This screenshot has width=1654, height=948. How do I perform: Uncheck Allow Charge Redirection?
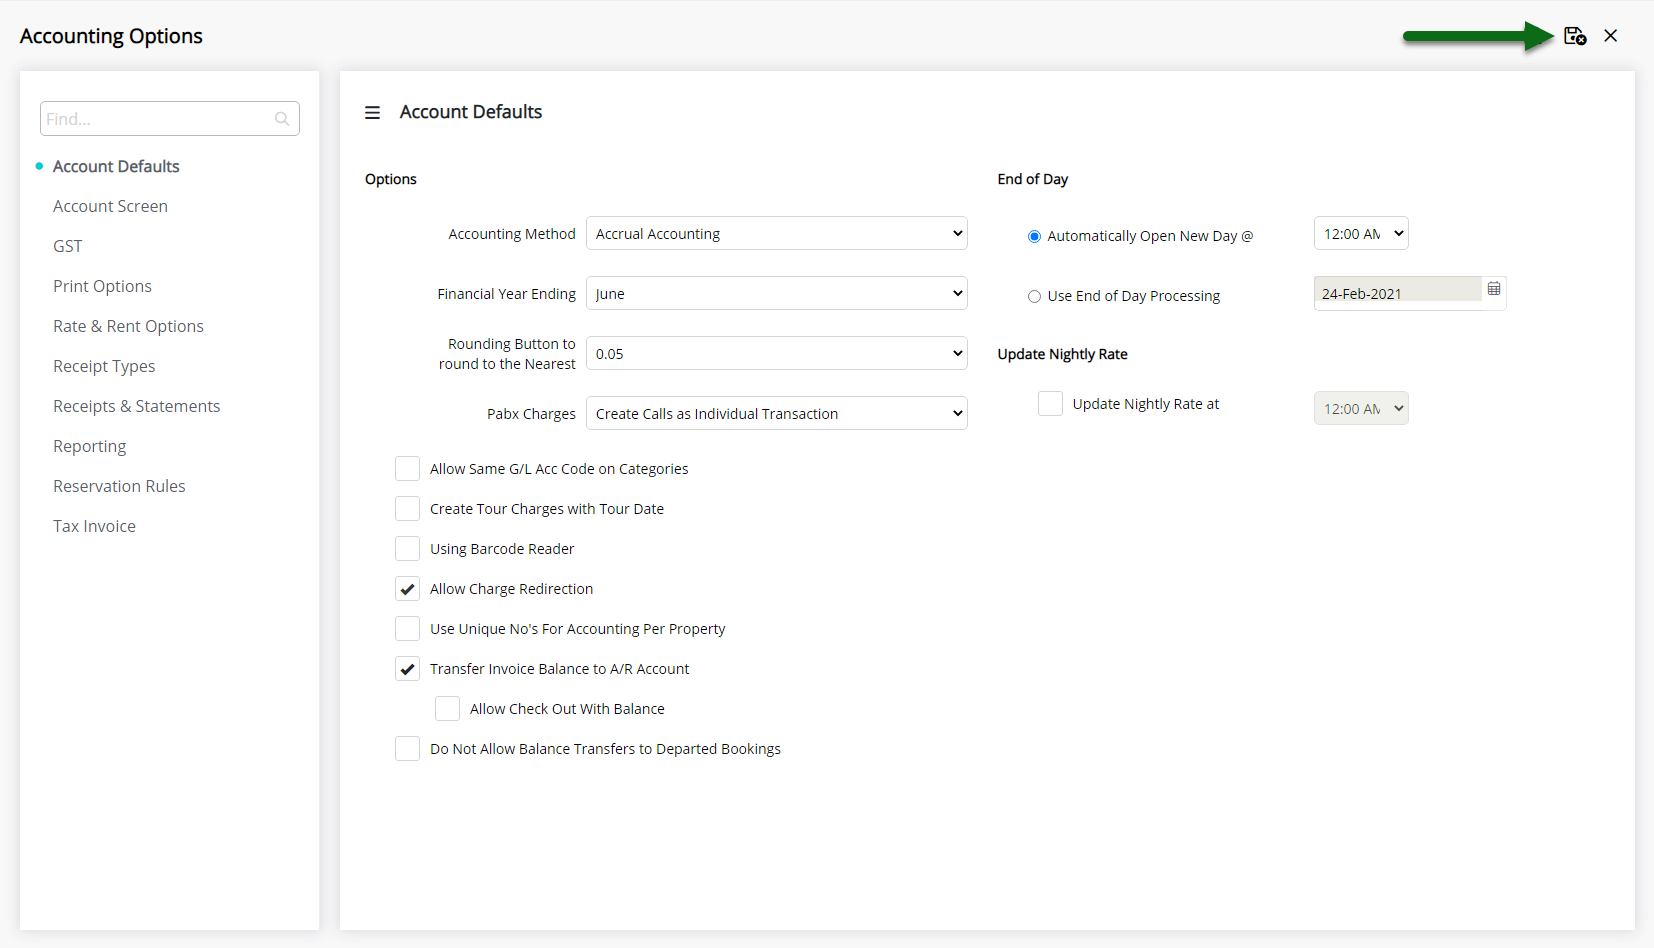(x=407, y=589)
